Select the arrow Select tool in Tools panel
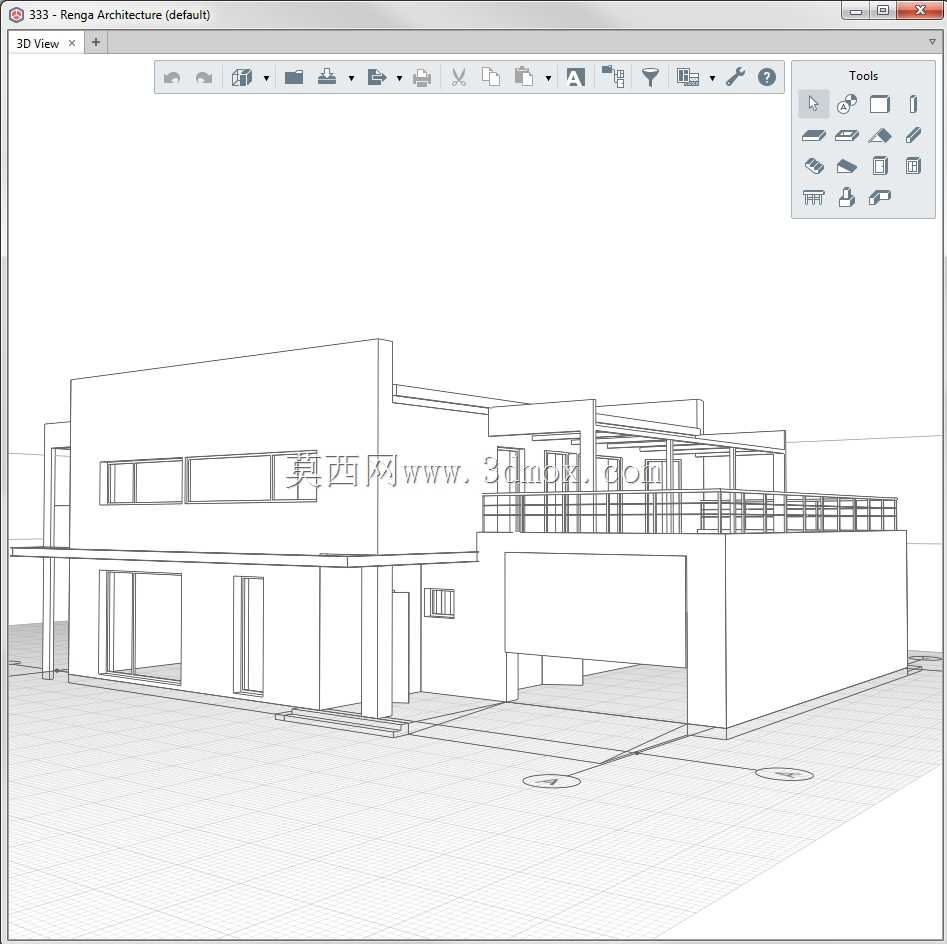 pyautogui.click(x=814, y=104)
